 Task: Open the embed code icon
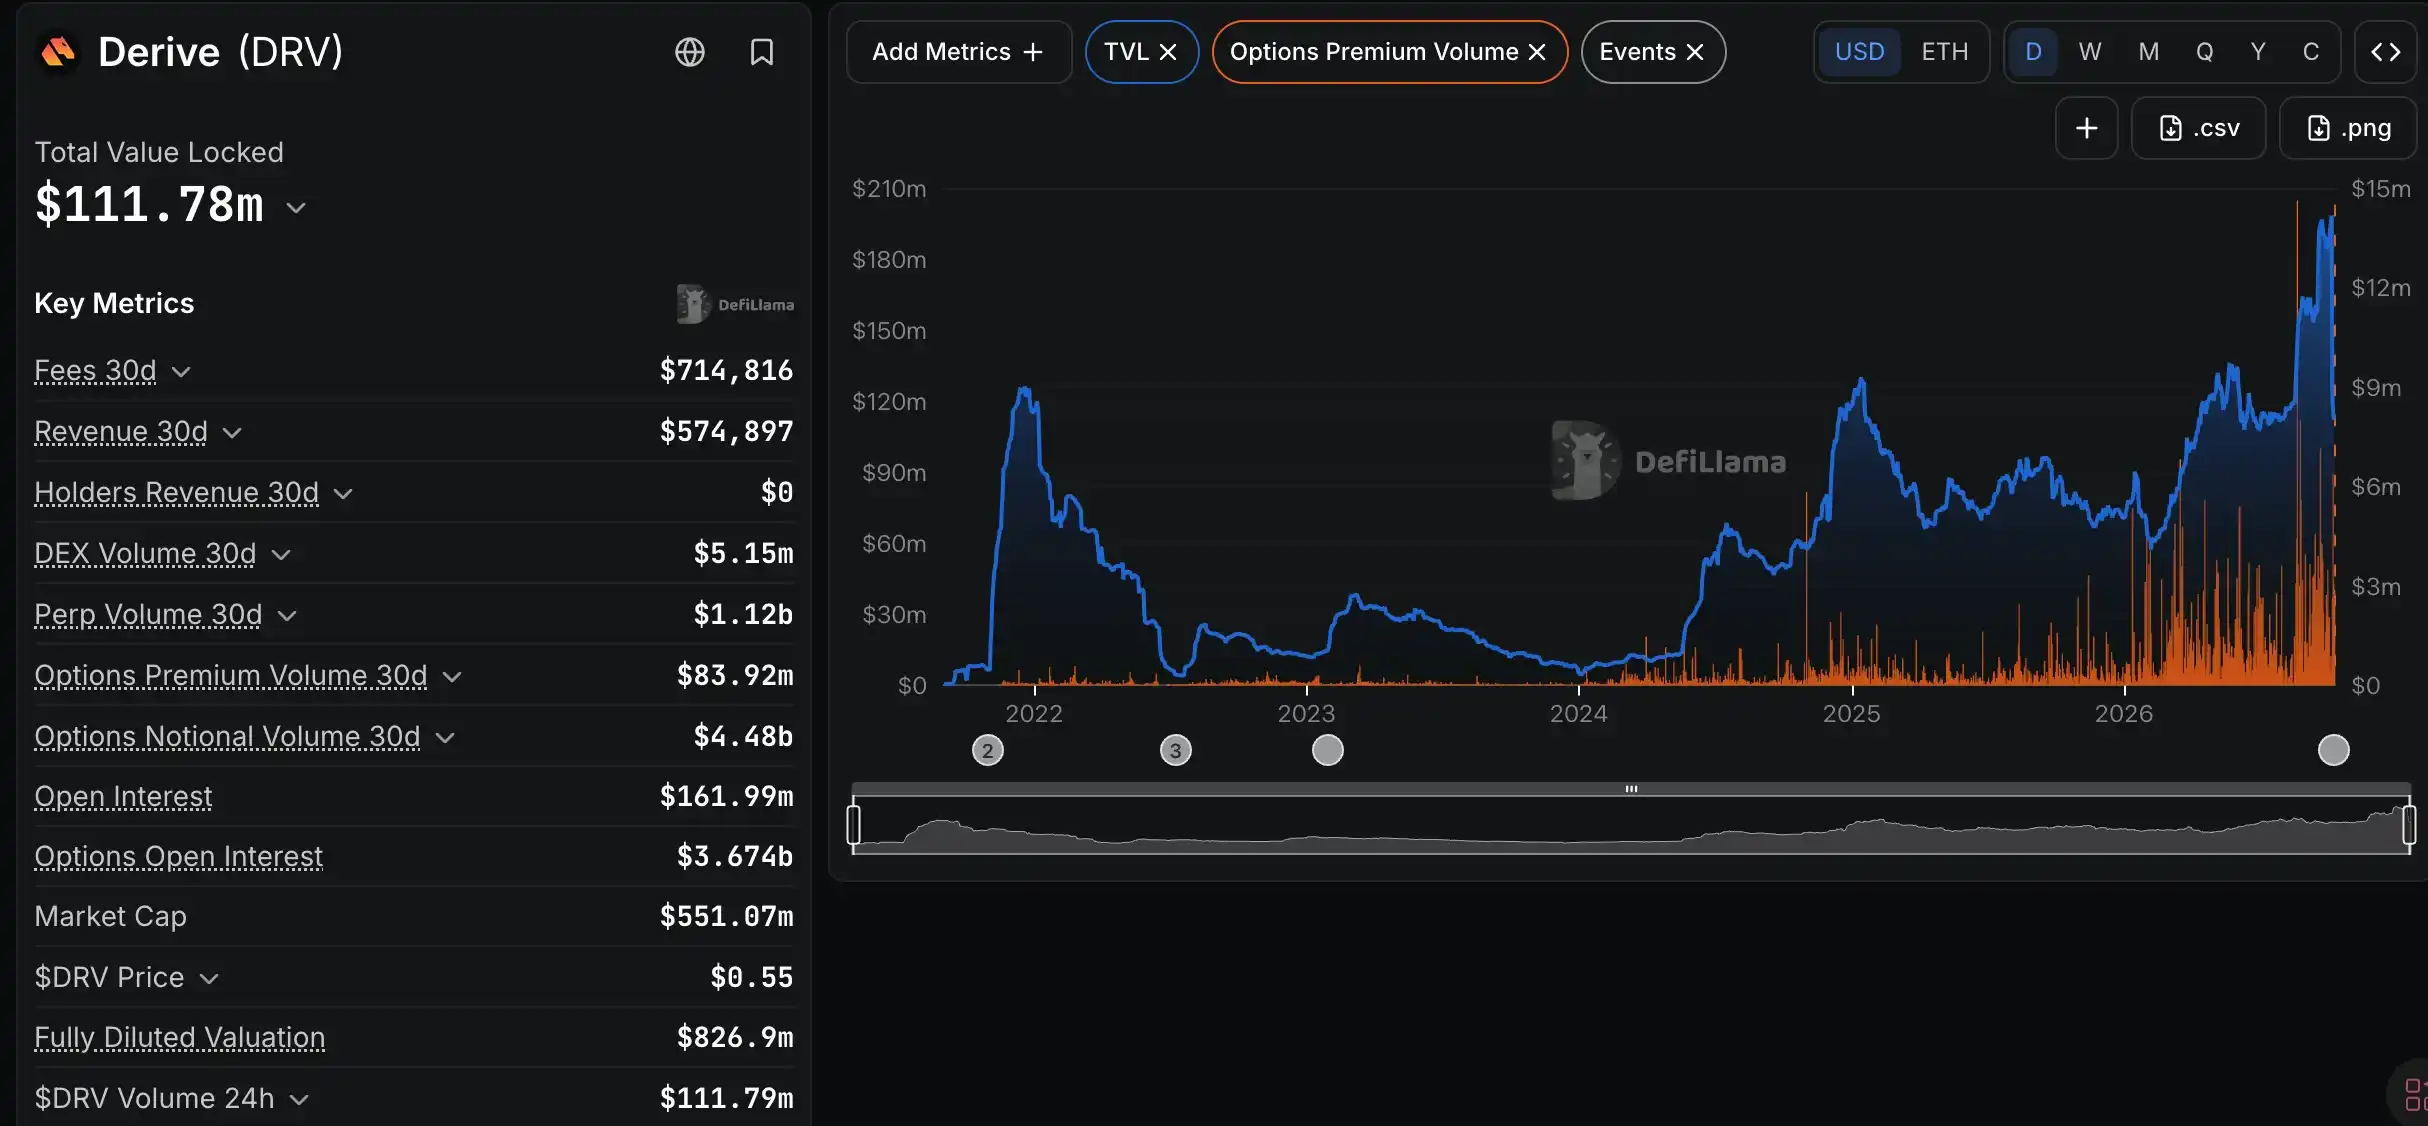click(x=2385, y=52)
